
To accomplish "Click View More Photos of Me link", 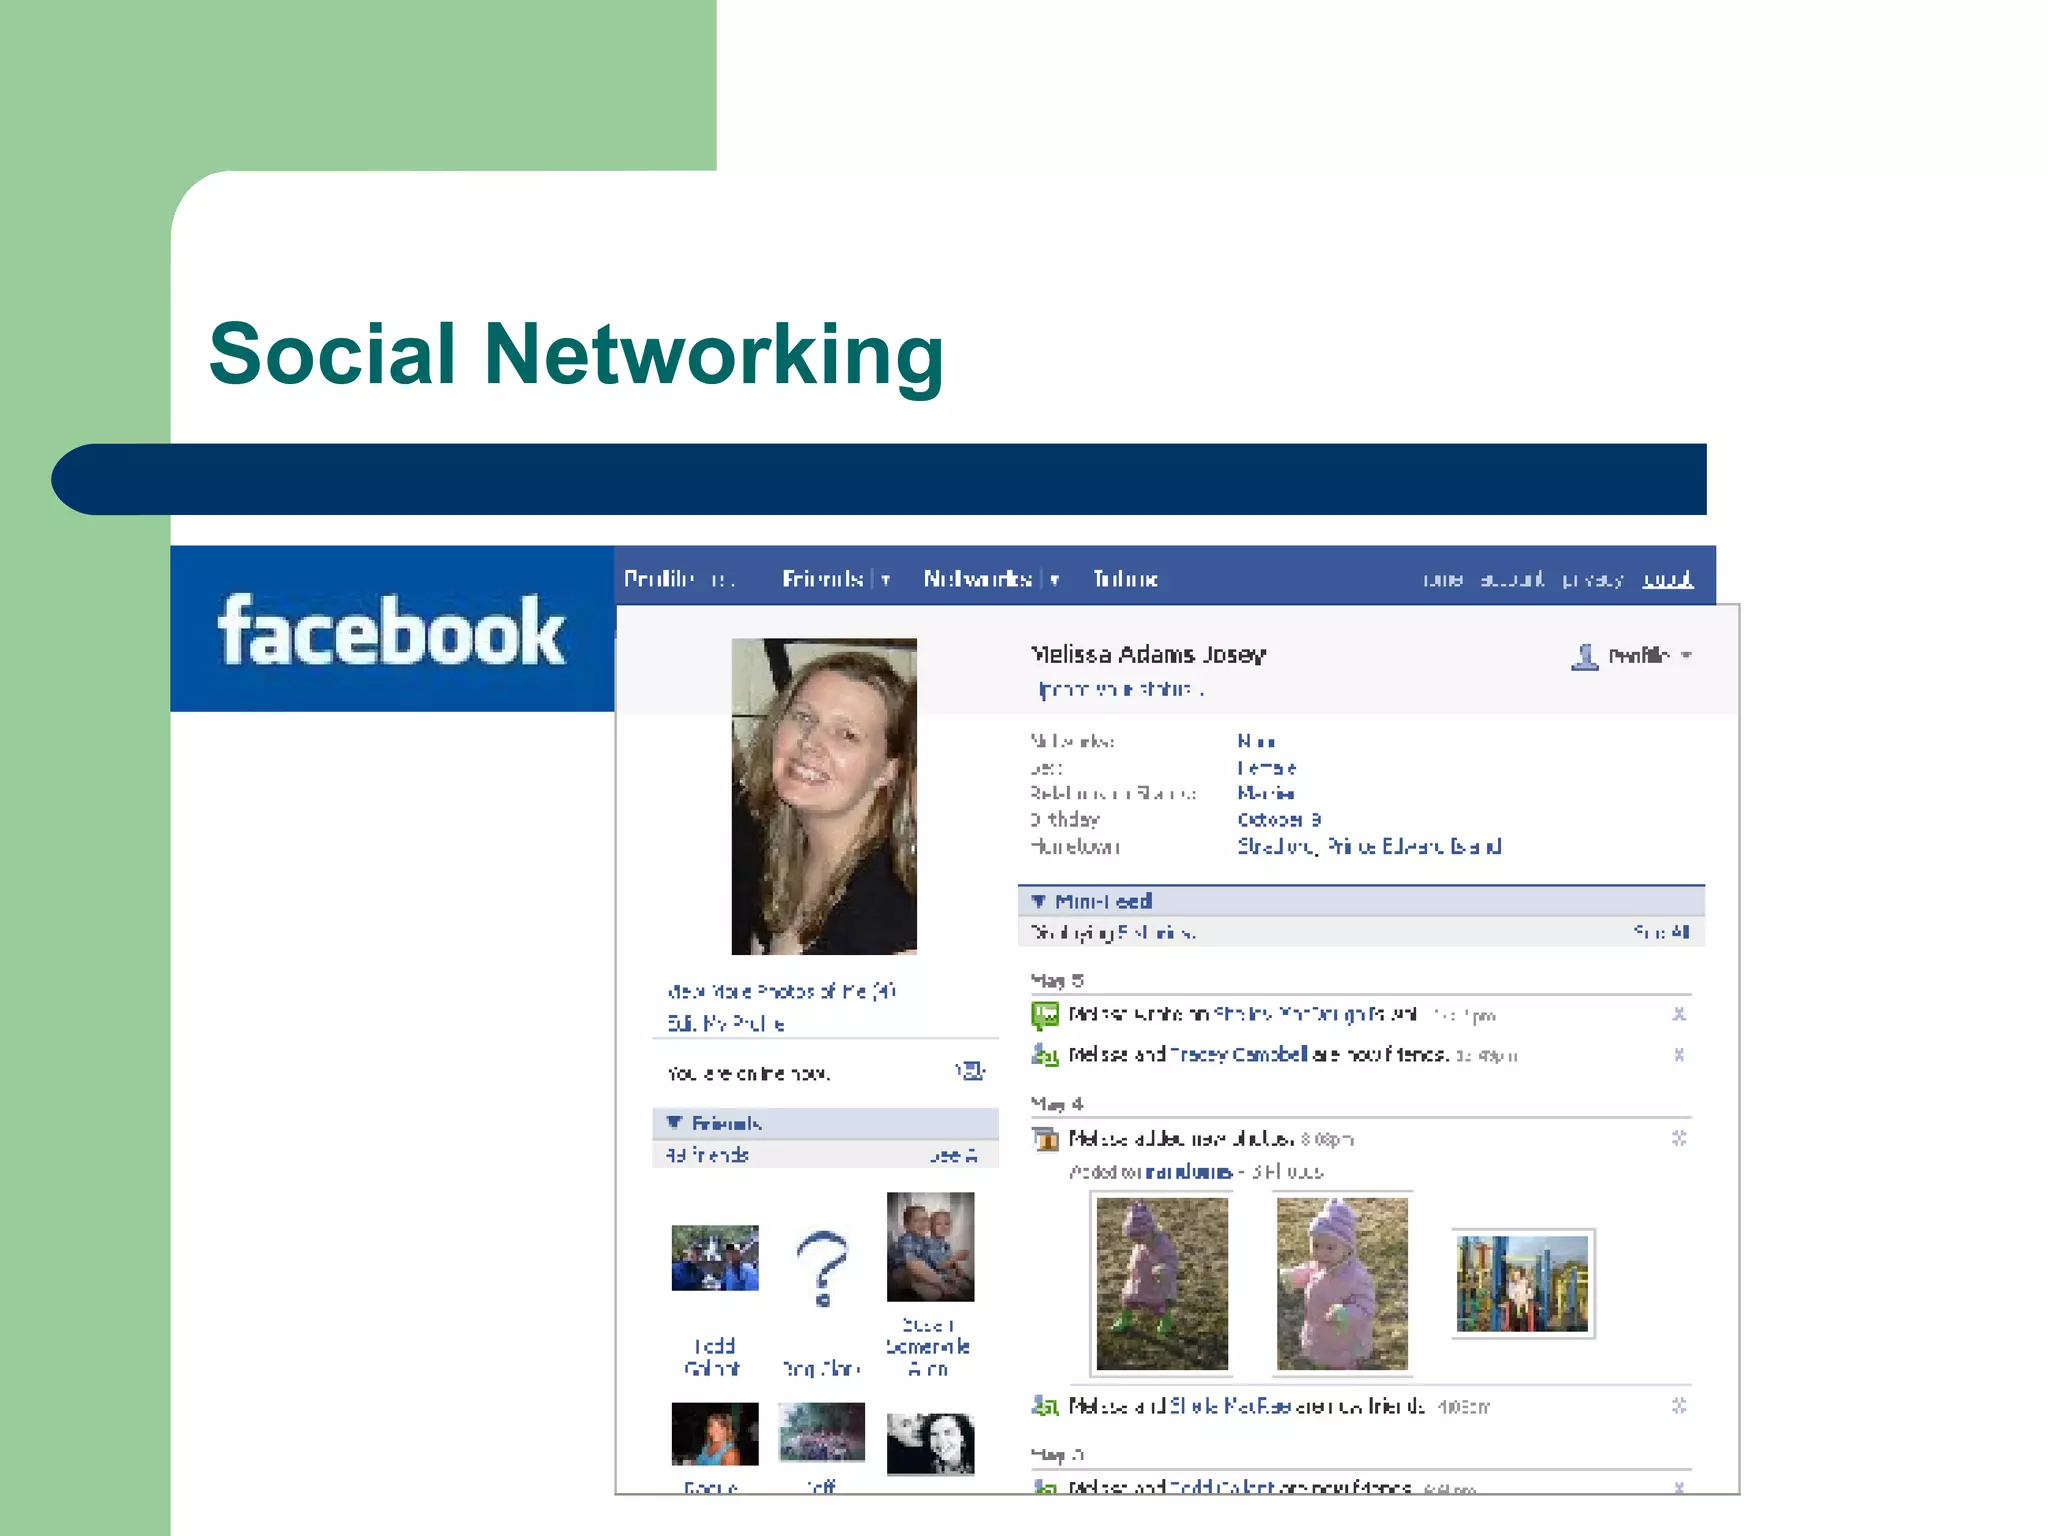I will [781, 991].
